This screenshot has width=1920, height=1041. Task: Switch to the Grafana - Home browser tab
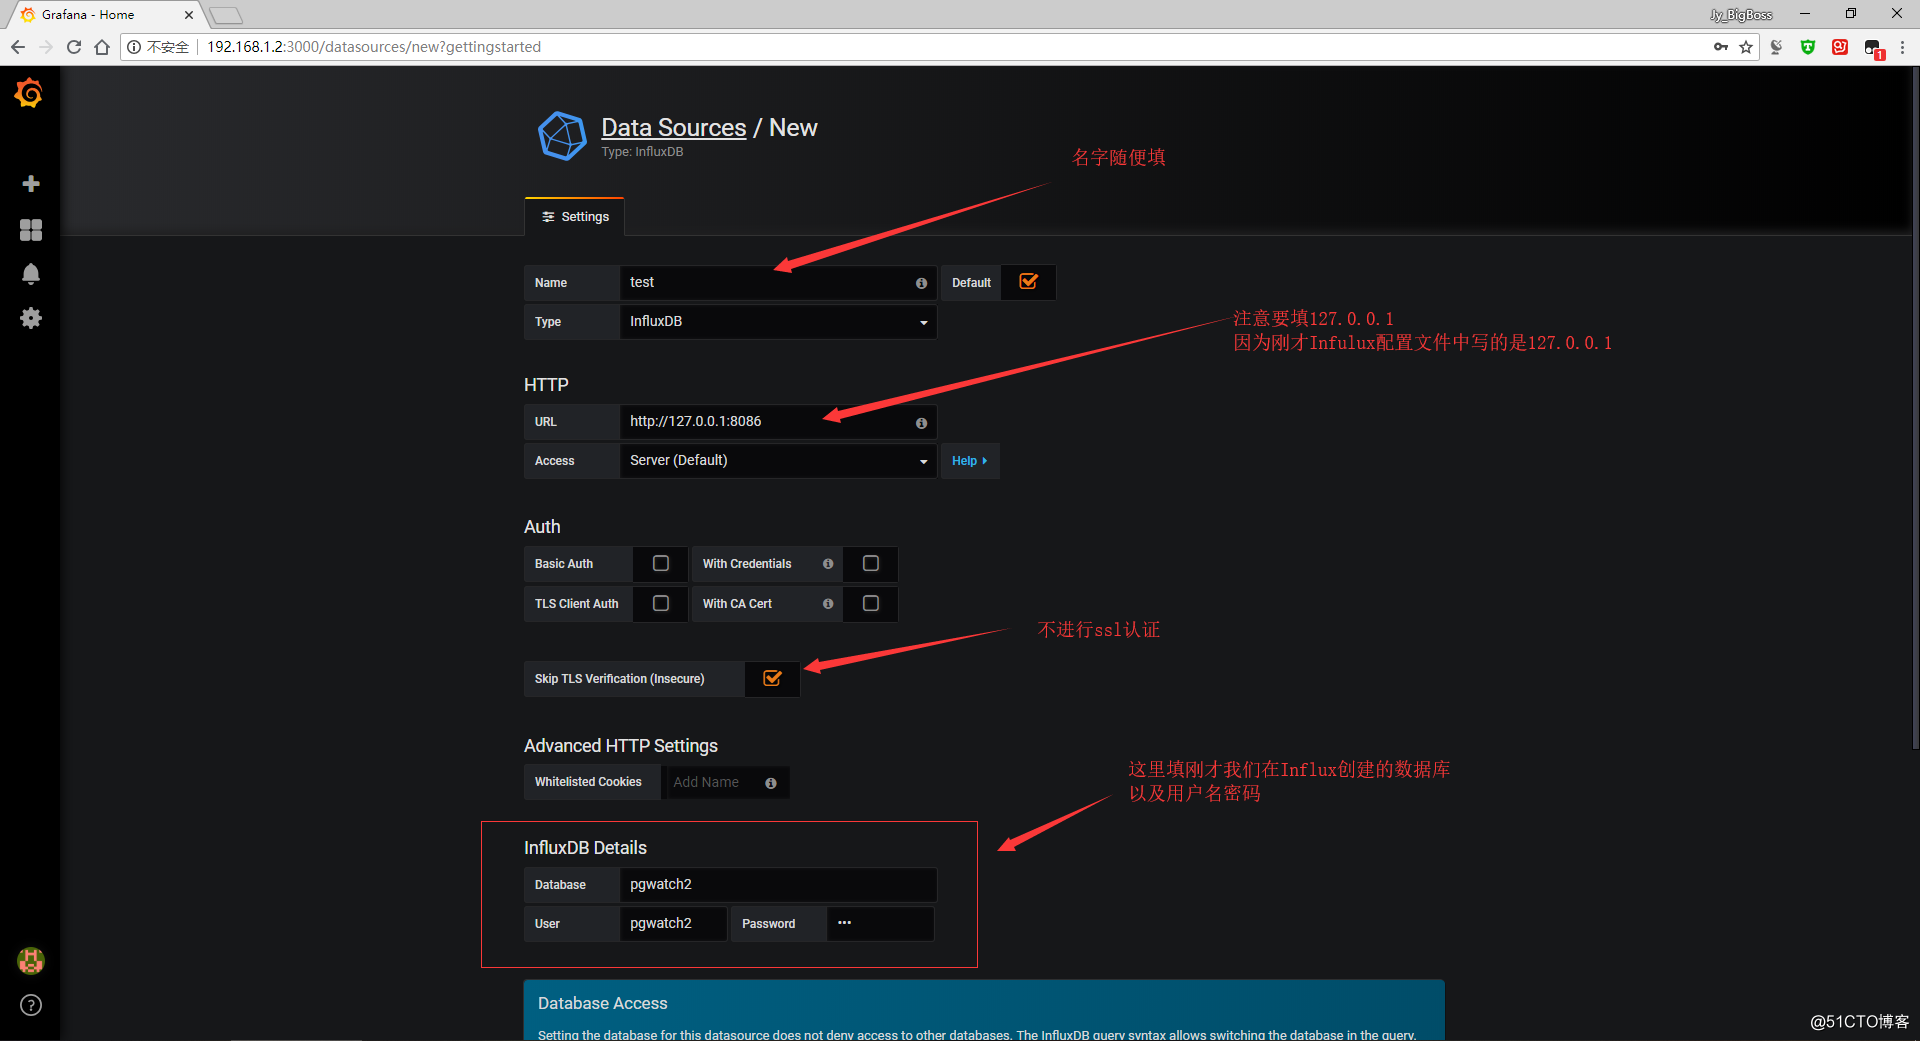click(x=105, y=15)
